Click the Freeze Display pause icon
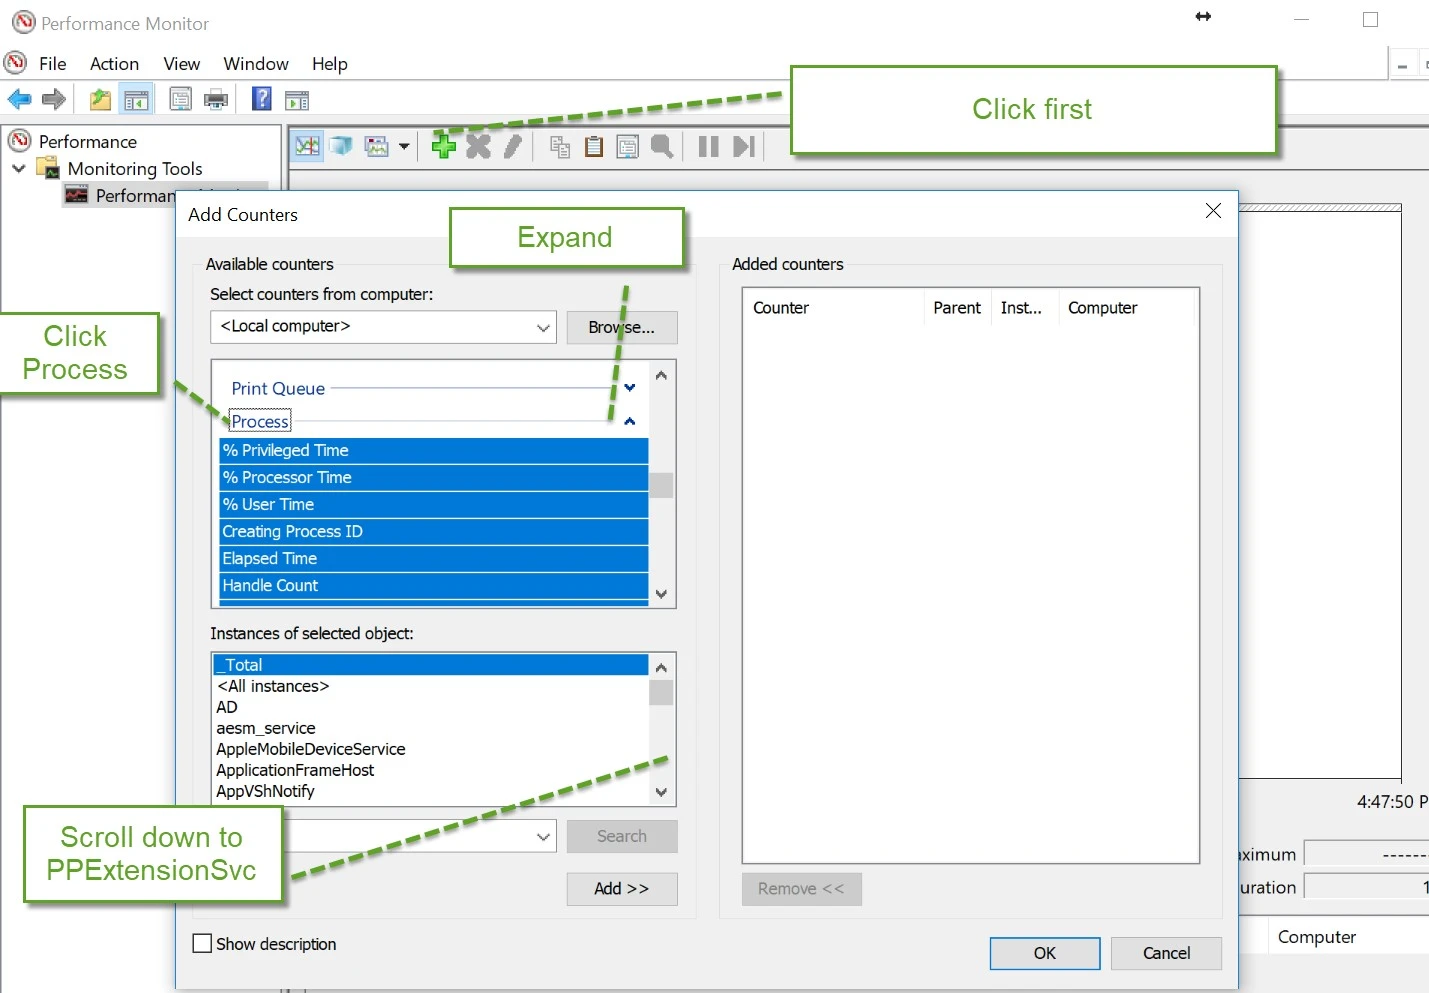Viewport: 1429px width, 993px height. pos(708,146)
